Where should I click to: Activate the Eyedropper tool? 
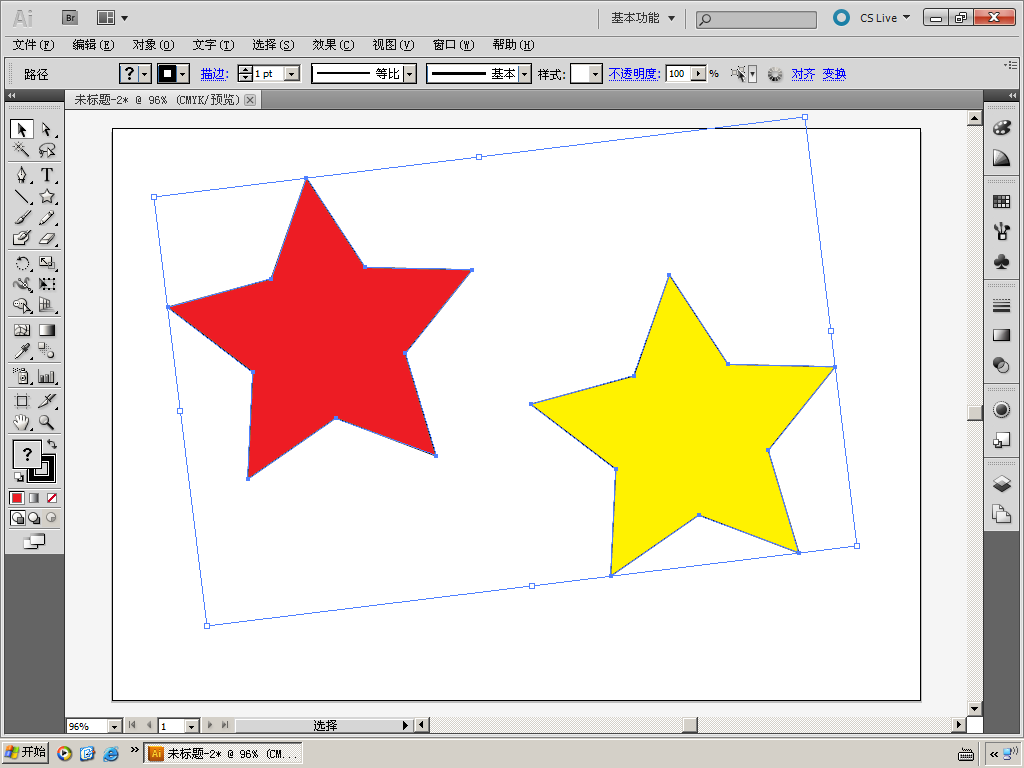[22, 351]
